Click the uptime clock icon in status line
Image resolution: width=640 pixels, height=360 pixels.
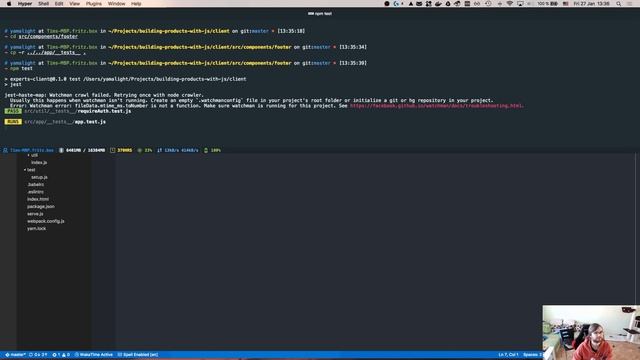click(x=112, y=150)
